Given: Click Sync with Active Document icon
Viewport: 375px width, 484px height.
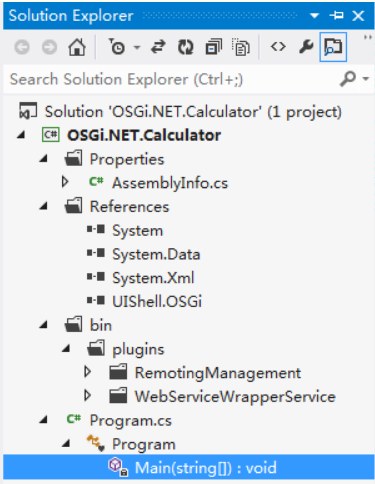Looking at the screenshot, I should (158, 47).
